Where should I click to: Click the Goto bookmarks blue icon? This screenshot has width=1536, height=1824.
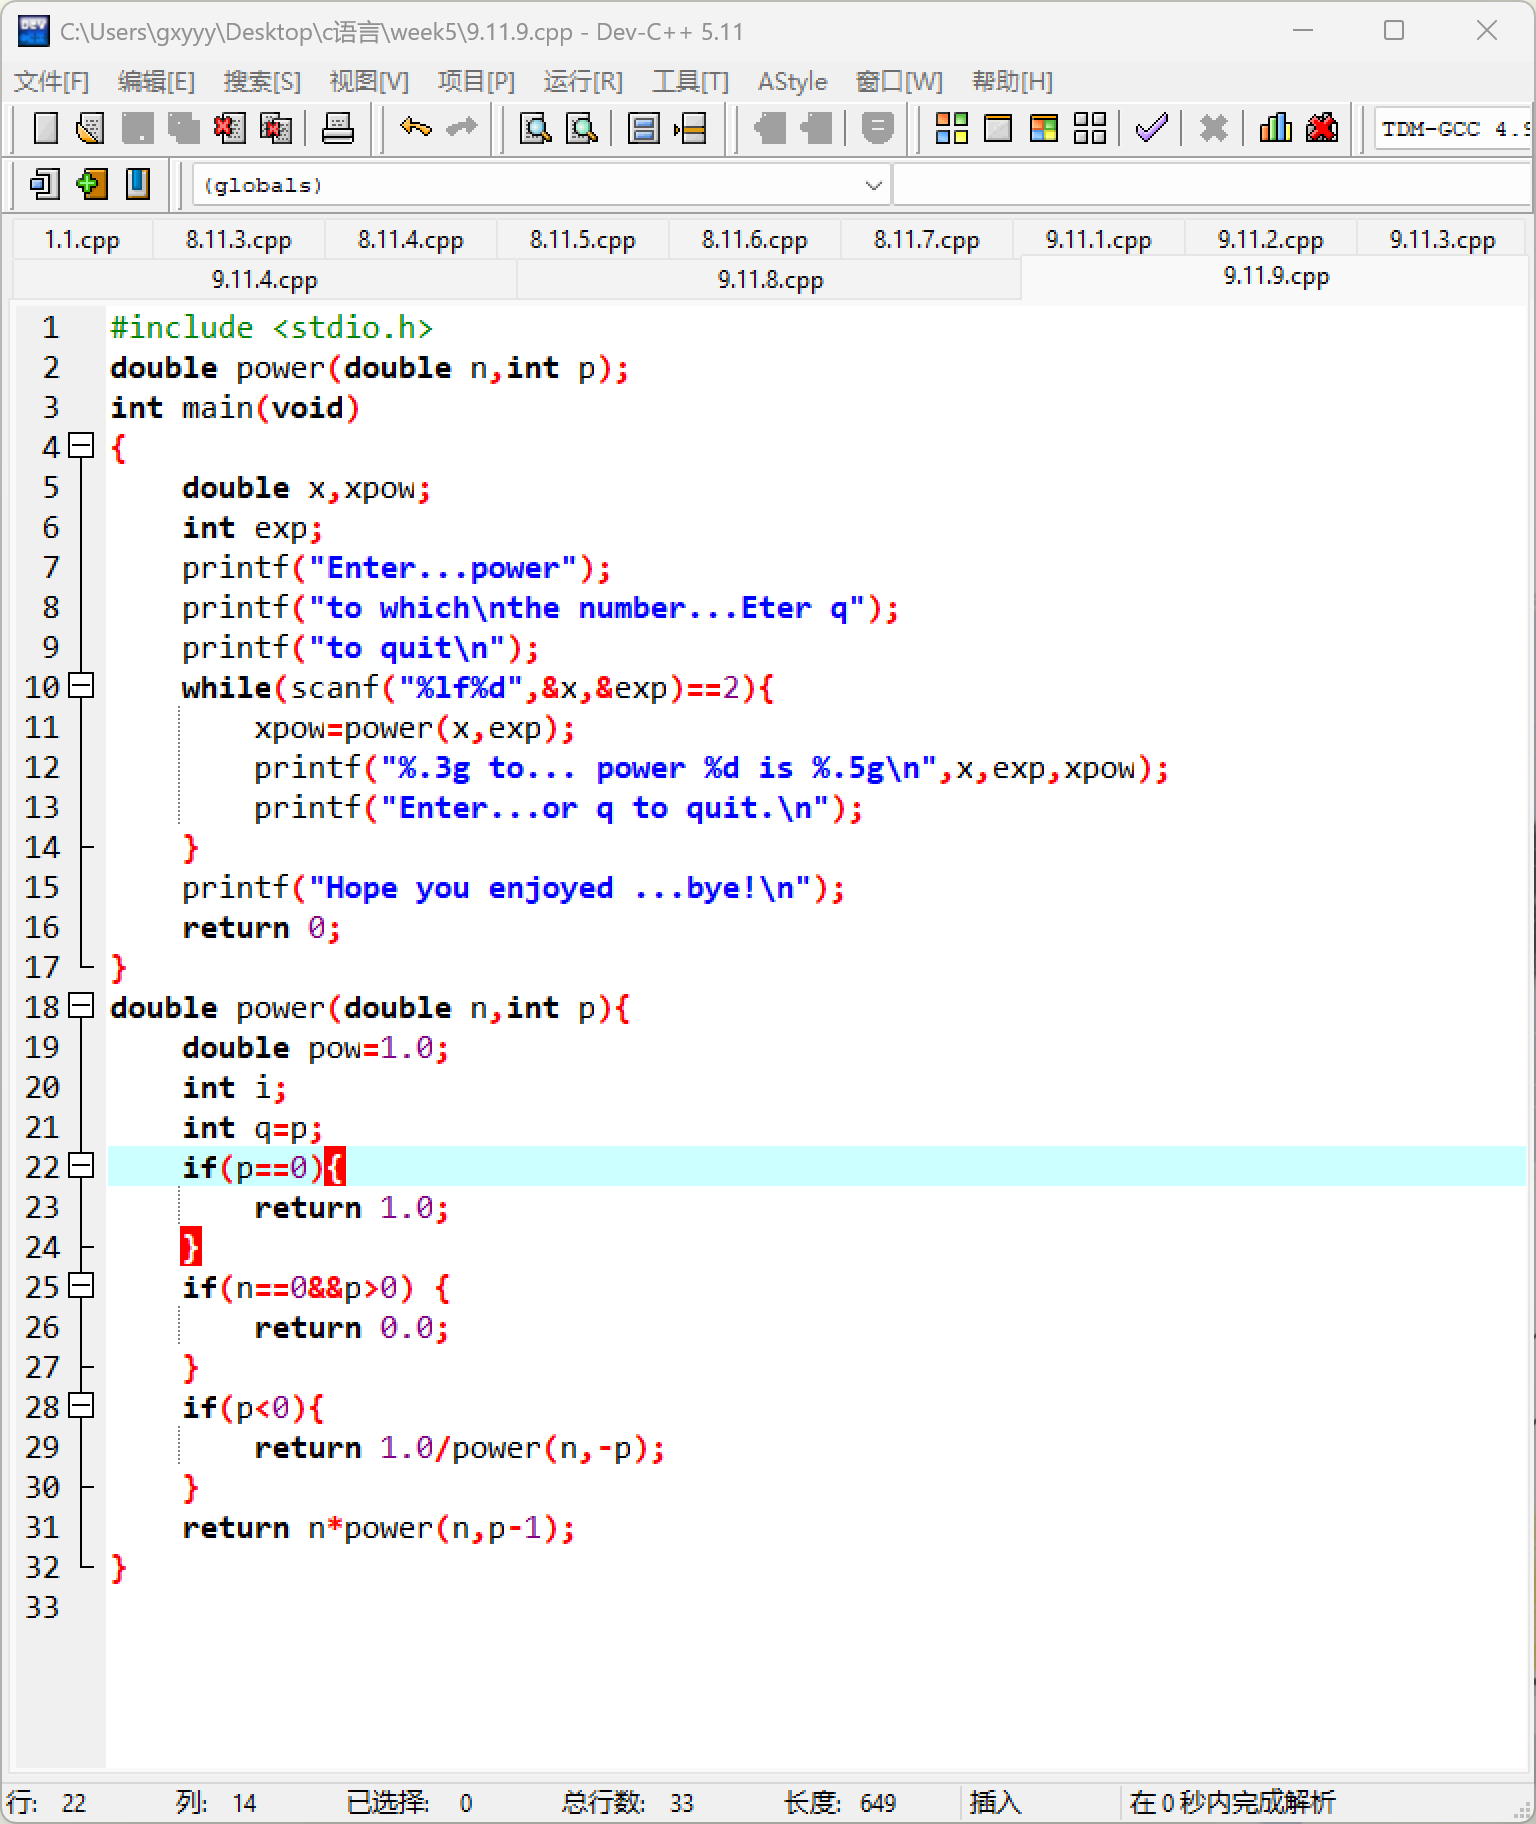138,184
